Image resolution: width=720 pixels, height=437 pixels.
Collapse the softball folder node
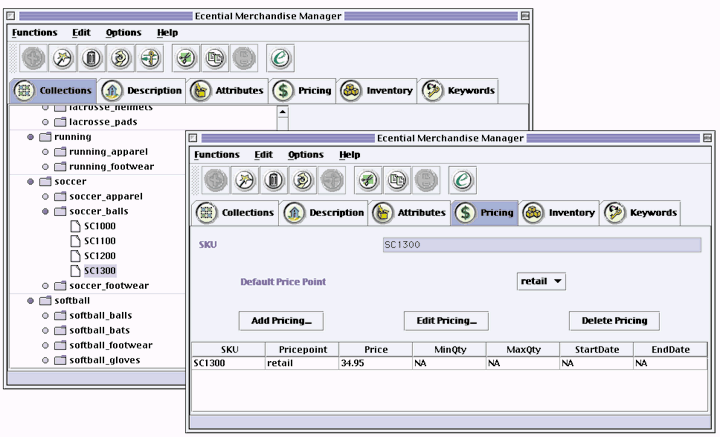30,301
